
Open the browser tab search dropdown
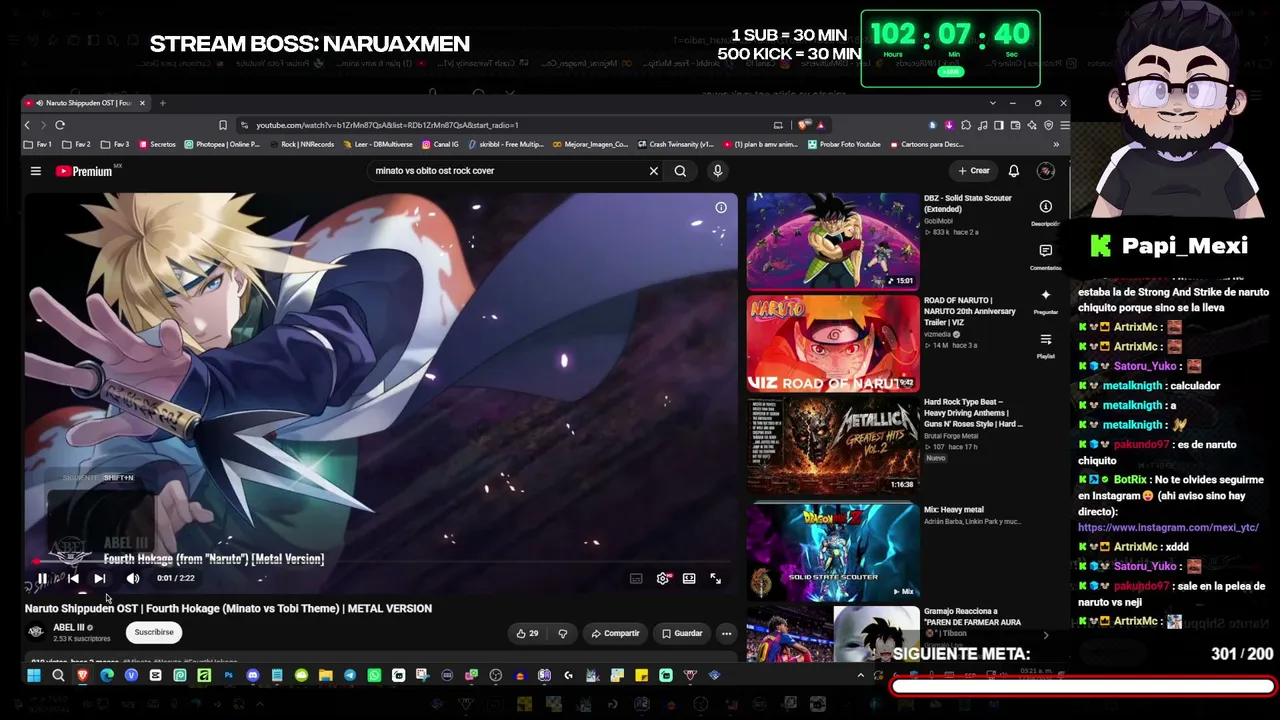tap(992, 103)
